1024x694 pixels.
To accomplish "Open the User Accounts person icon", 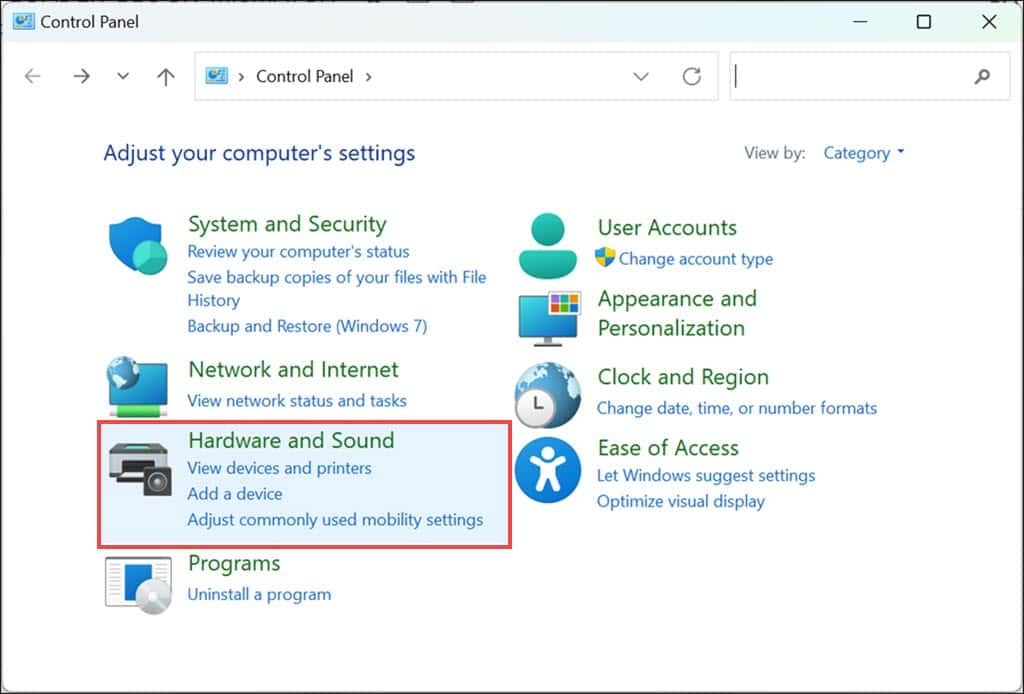I will pyautogui.click(x=548, y=245).
